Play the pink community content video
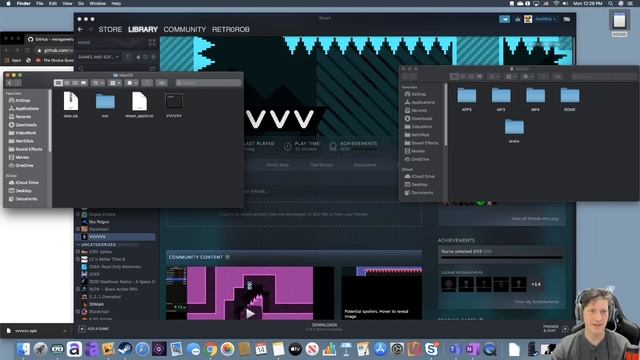The width and height of the screenshot is (640, 360). (250, 313)
